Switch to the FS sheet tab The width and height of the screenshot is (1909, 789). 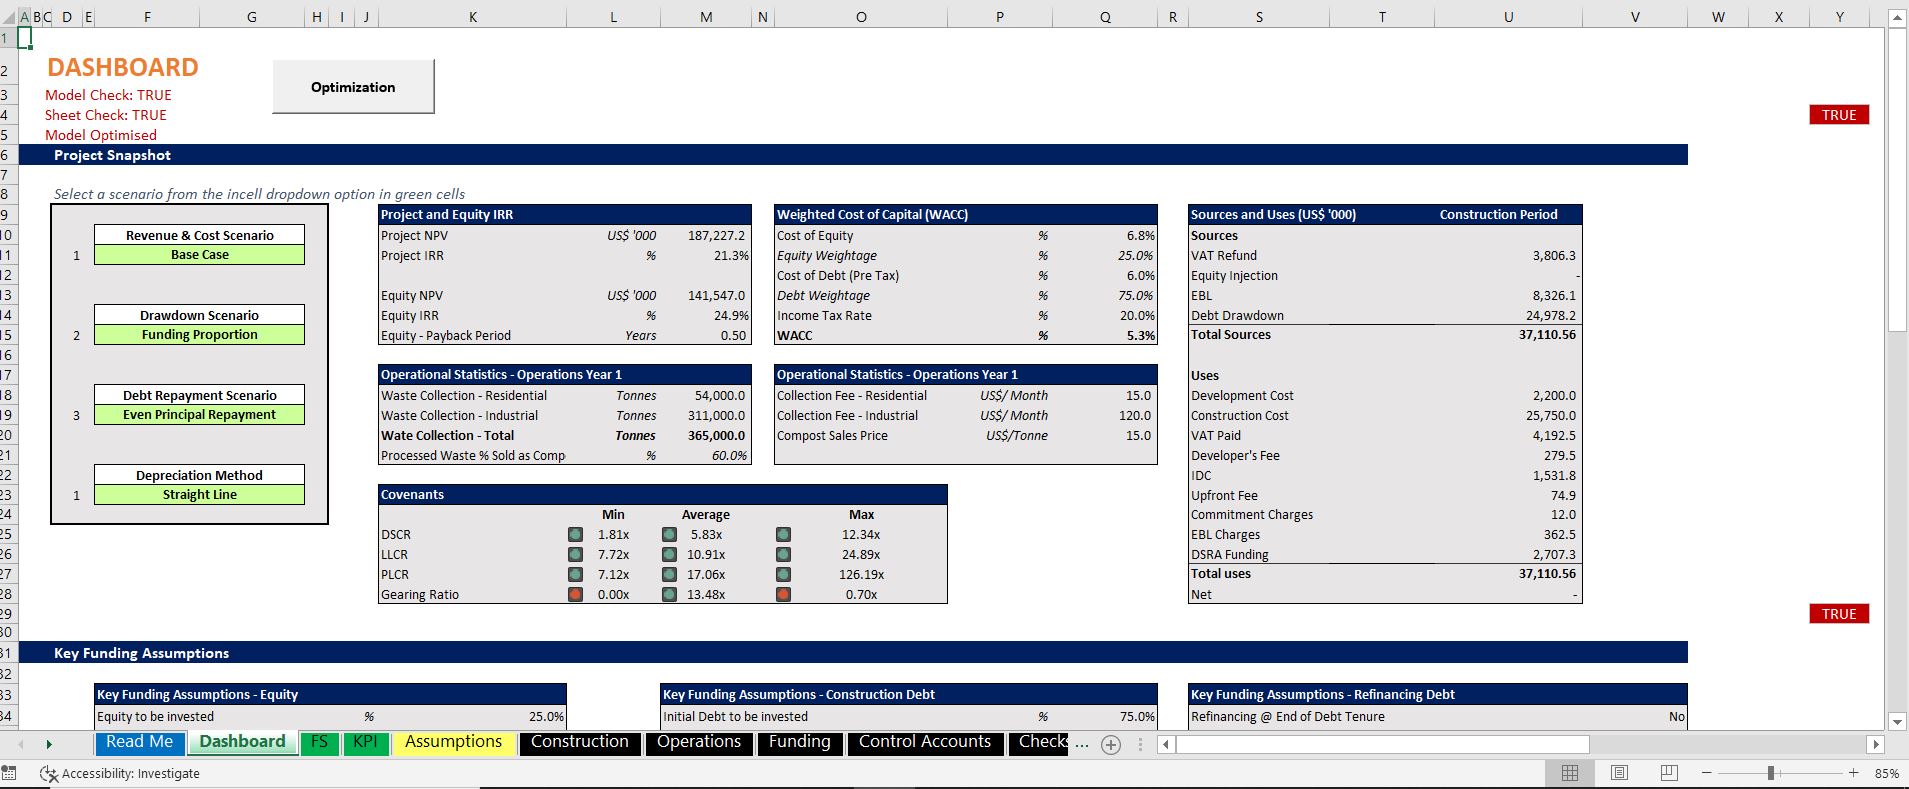pos(319,742)
